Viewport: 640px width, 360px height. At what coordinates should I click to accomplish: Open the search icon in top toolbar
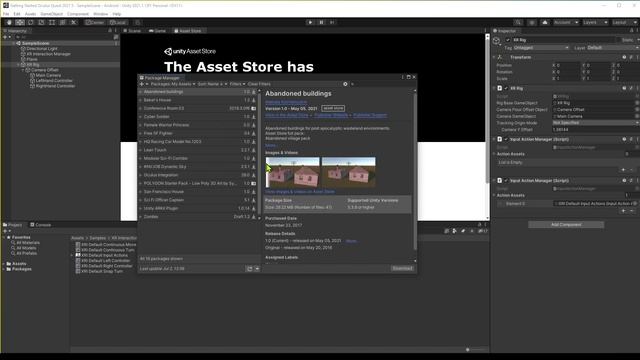point(518,22)
